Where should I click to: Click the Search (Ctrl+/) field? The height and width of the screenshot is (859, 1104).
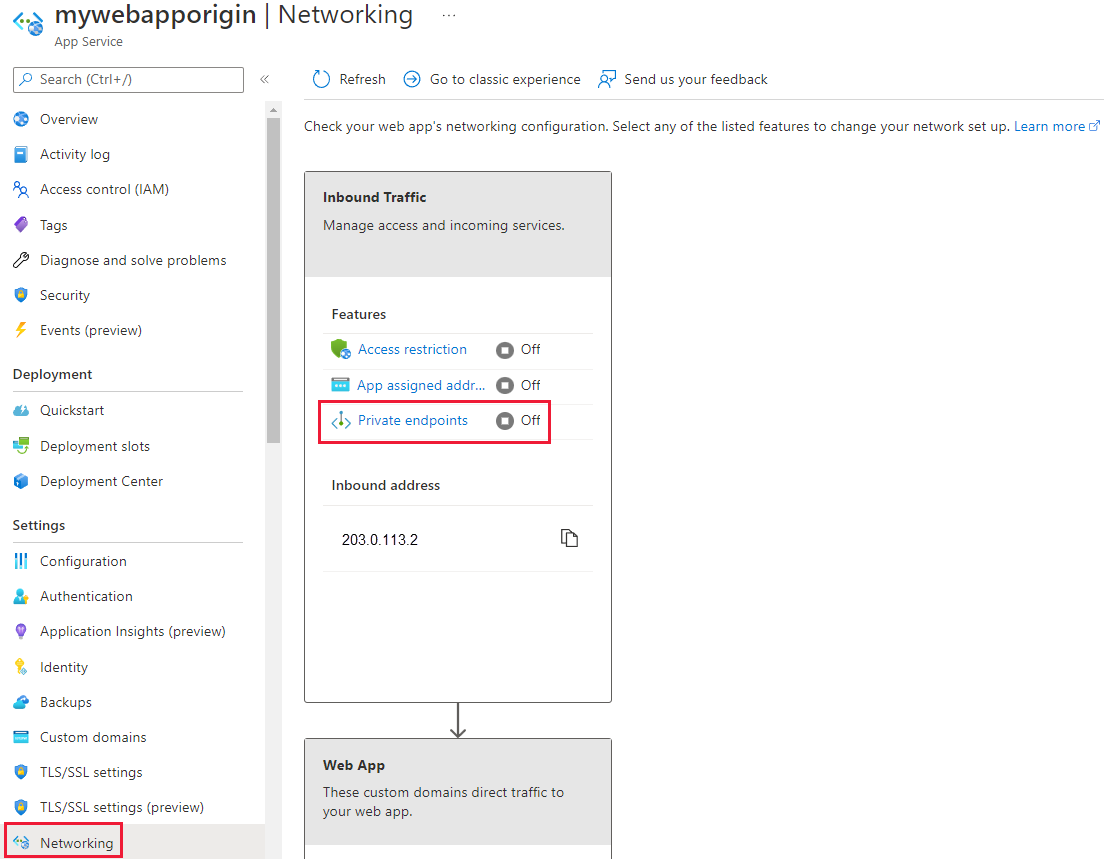click(x=128, y=79)
